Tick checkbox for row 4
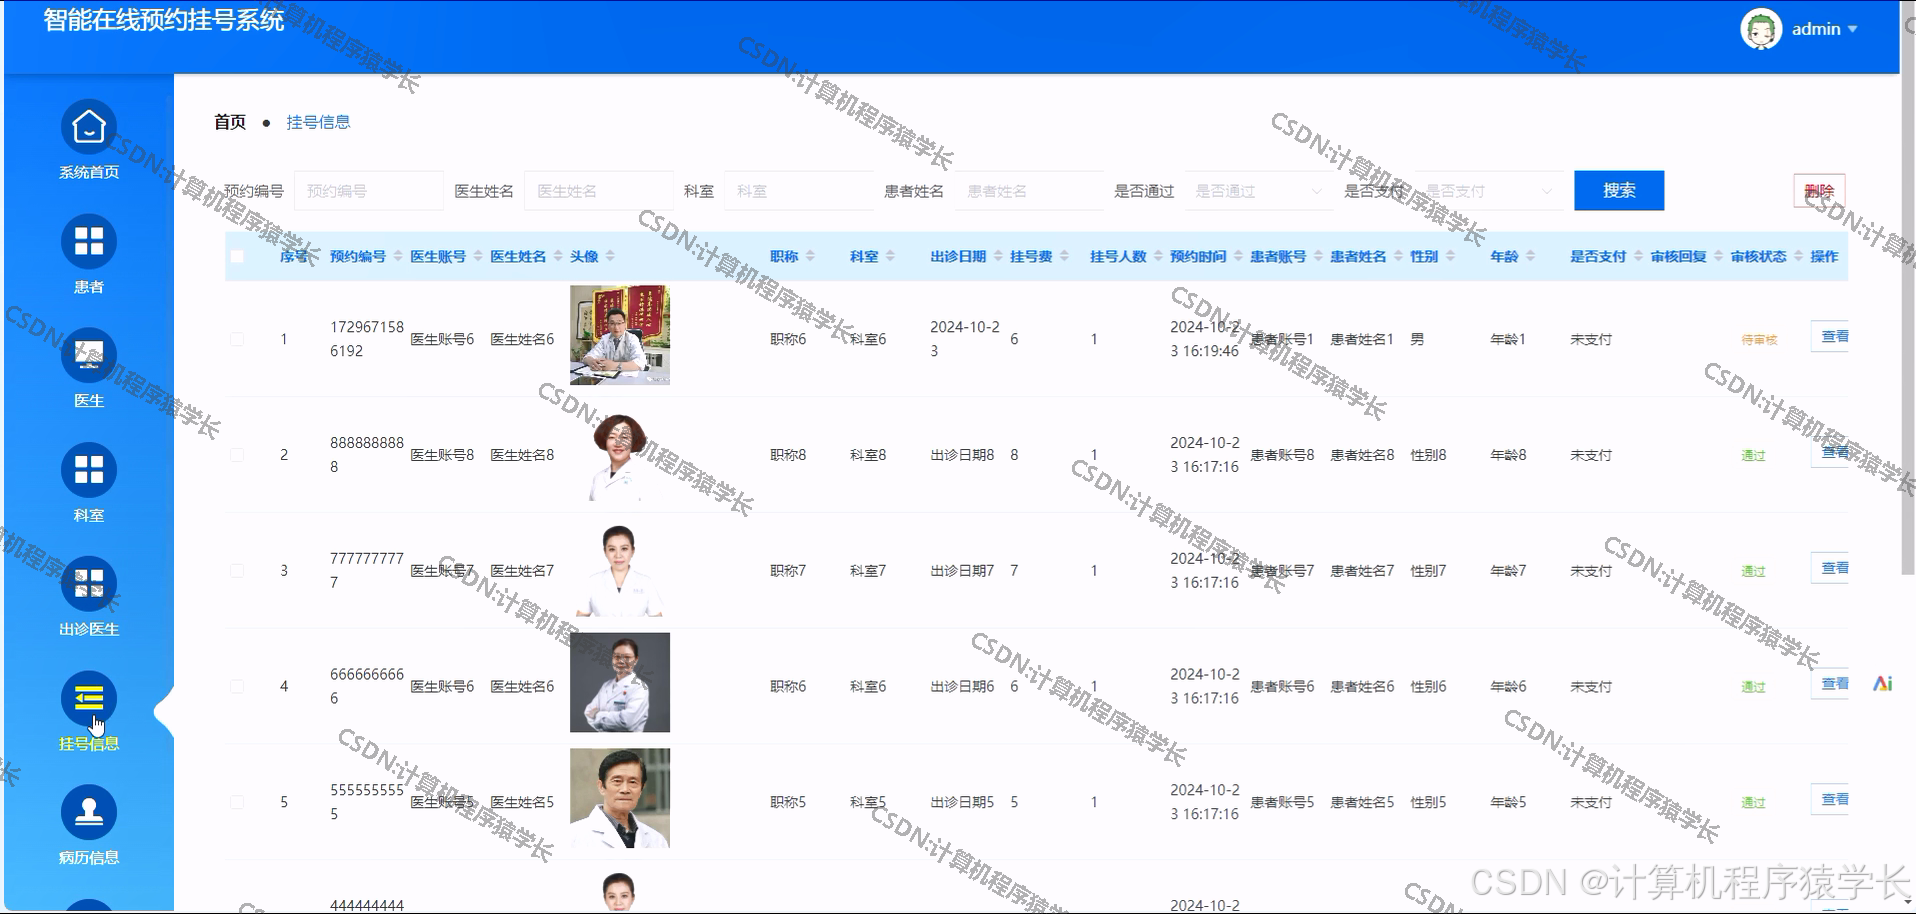The height and width of the screenshot is (914, 1916). [x=237, y=687]
